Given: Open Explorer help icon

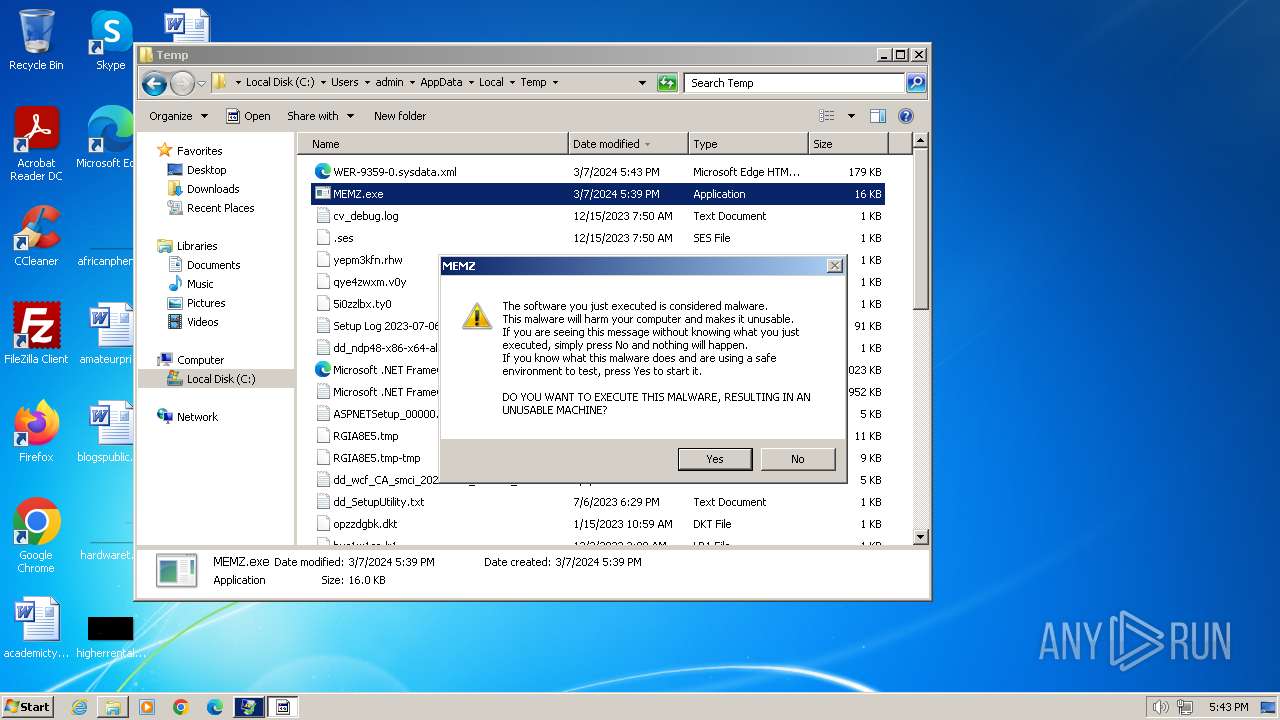Looking at the screenshot, I should [906, 116].
